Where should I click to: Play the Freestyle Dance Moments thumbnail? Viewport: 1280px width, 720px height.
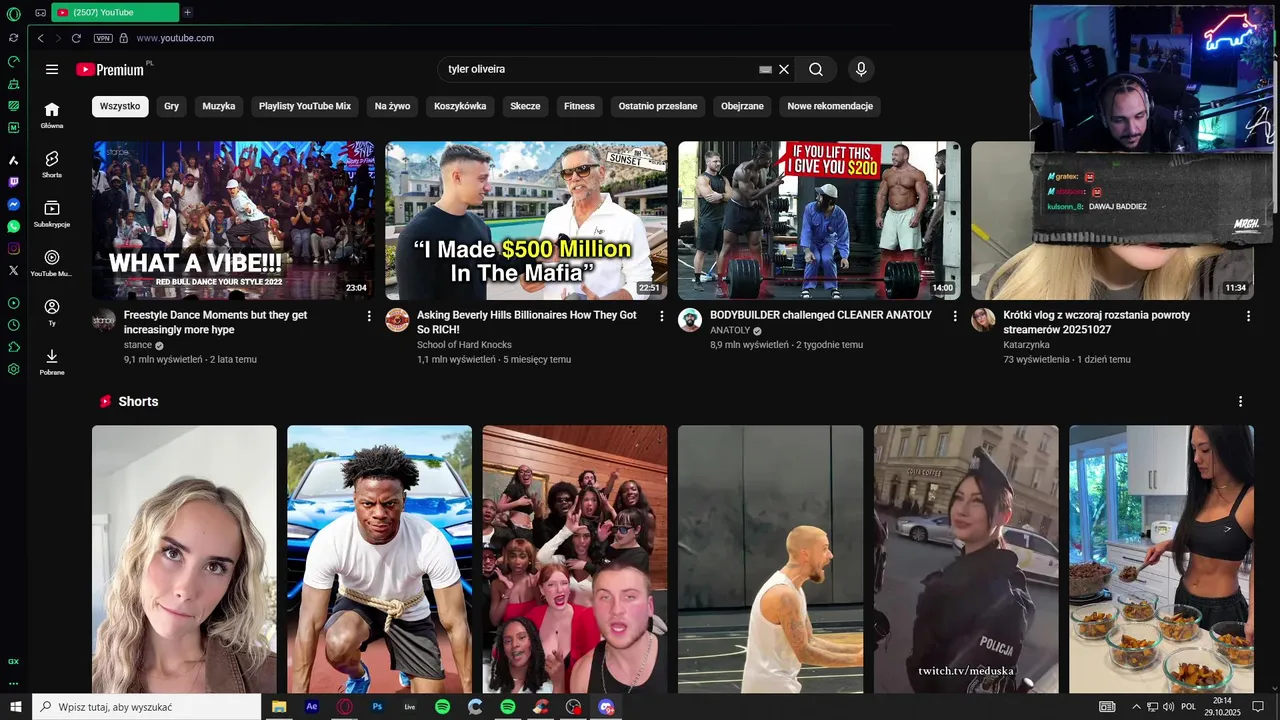pyautogui.click(x=233, y=220)
